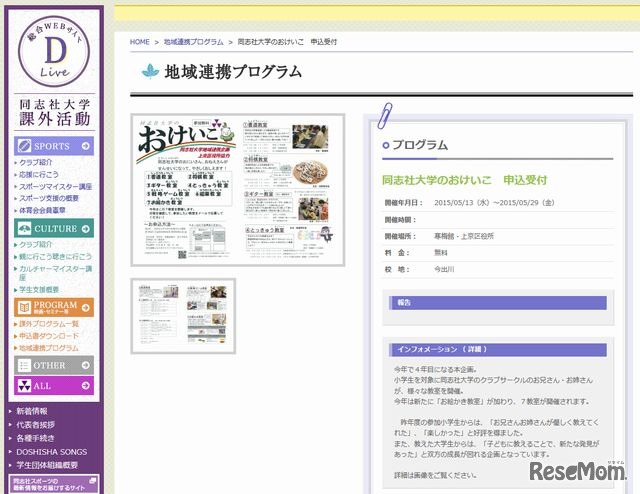Go to HOME via breadcrumb
This screenshot has width=640, height=494.
(140, 42)
